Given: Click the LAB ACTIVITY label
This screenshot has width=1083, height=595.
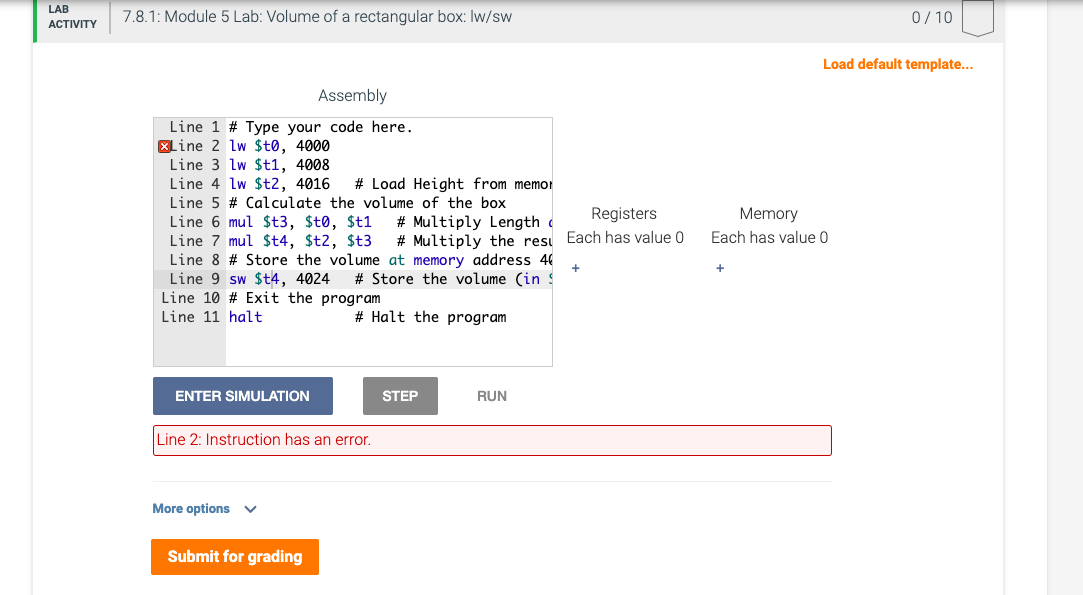Looking at the screenshot, I should [x=71, y=17].
